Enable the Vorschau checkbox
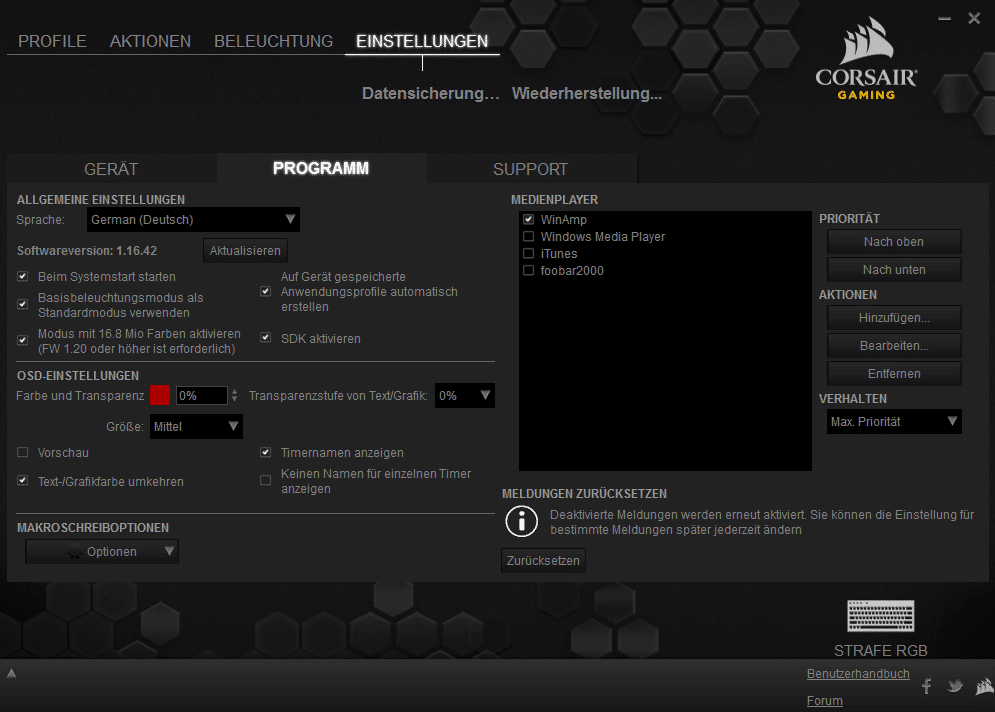The width and height of the screenshot is (995, 712). 23,453
